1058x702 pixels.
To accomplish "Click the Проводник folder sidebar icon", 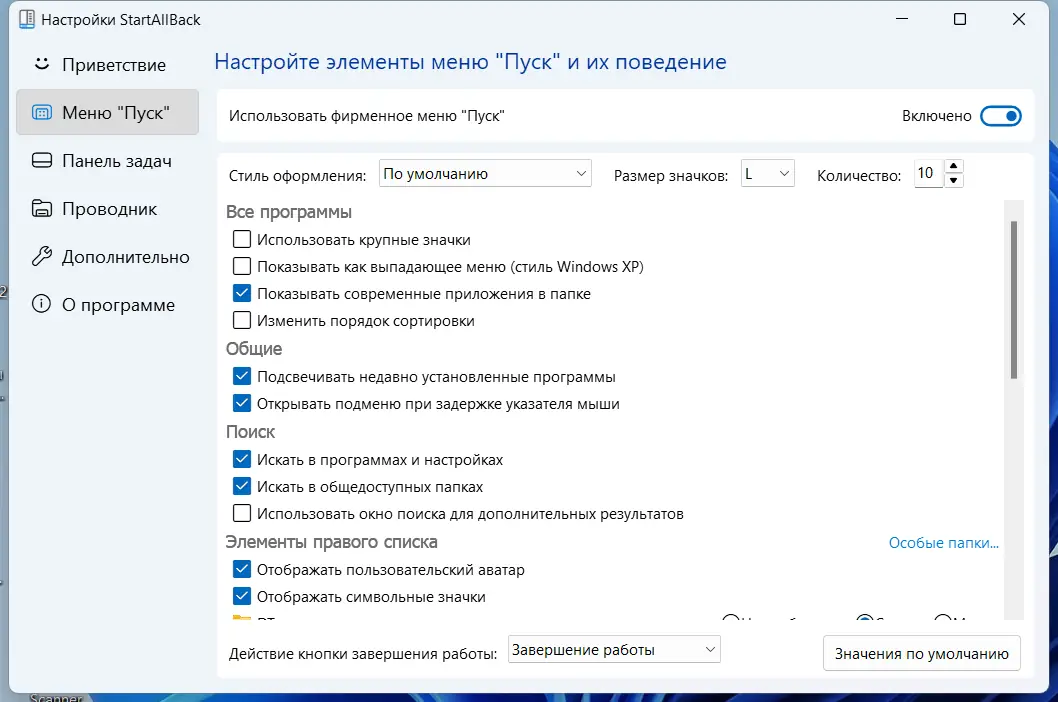I will point(40,208).
